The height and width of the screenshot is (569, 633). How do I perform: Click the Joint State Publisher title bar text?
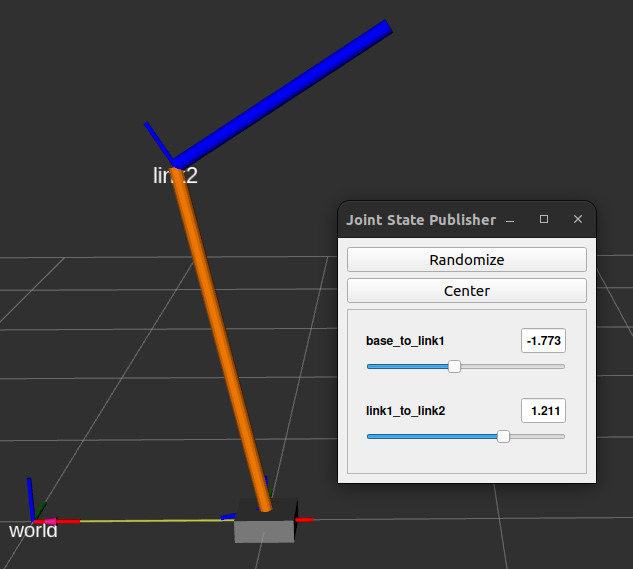point(421,220)
